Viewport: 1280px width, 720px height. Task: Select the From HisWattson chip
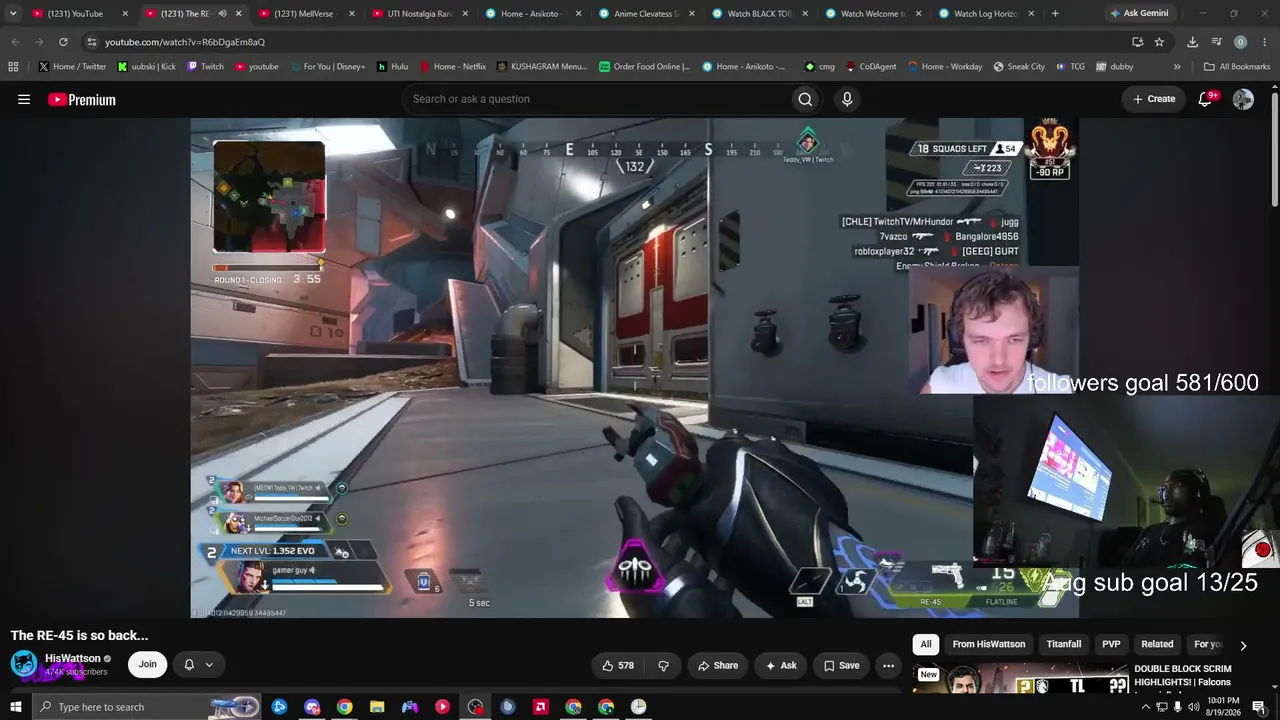(989, 645)
